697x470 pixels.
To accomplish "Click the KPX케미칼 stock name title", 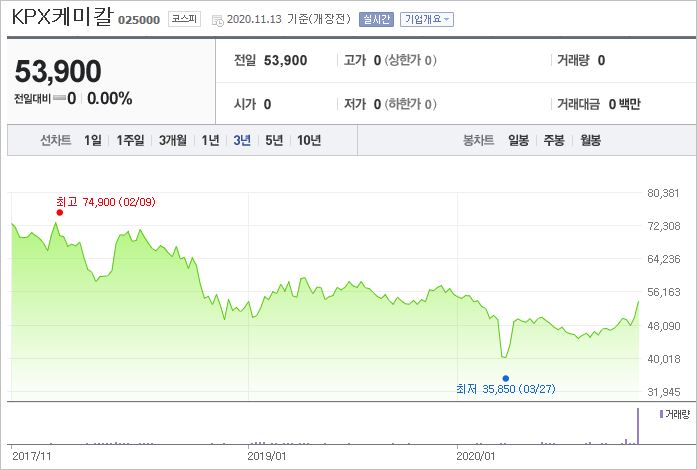I will (62, 17).
